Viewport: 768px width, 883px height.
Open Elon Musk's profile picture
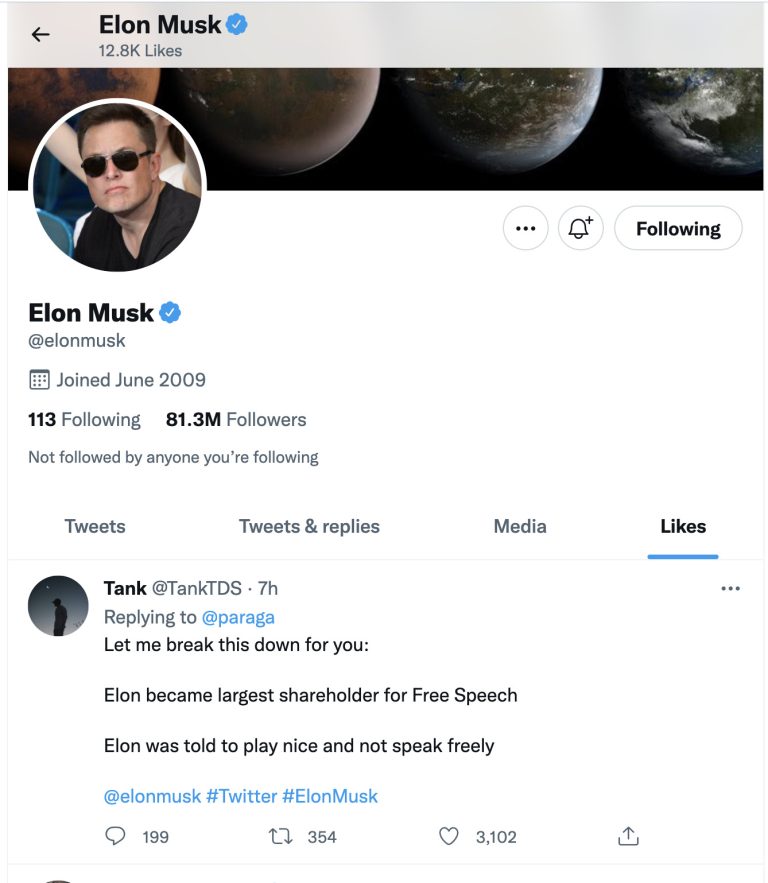point(117,186)
